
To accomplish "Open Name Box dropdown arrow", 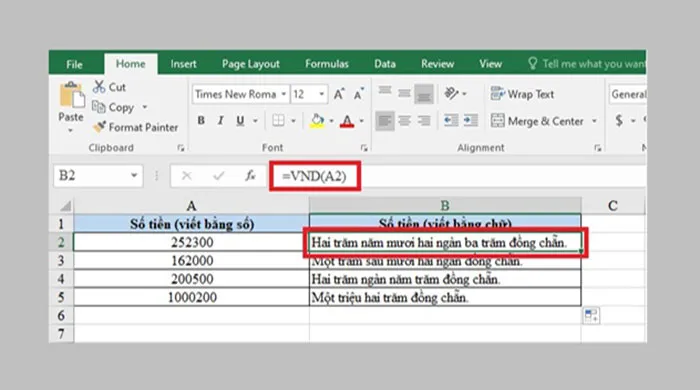I will point(134,176).
